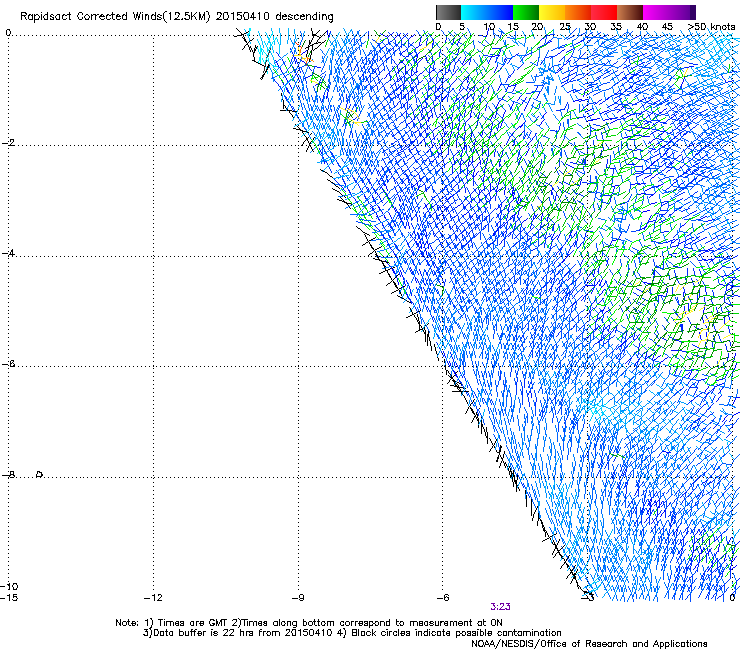This screenshot has height=650, width=740.
Task: Click the -10 latitude axis label
Action: (9, 586)
